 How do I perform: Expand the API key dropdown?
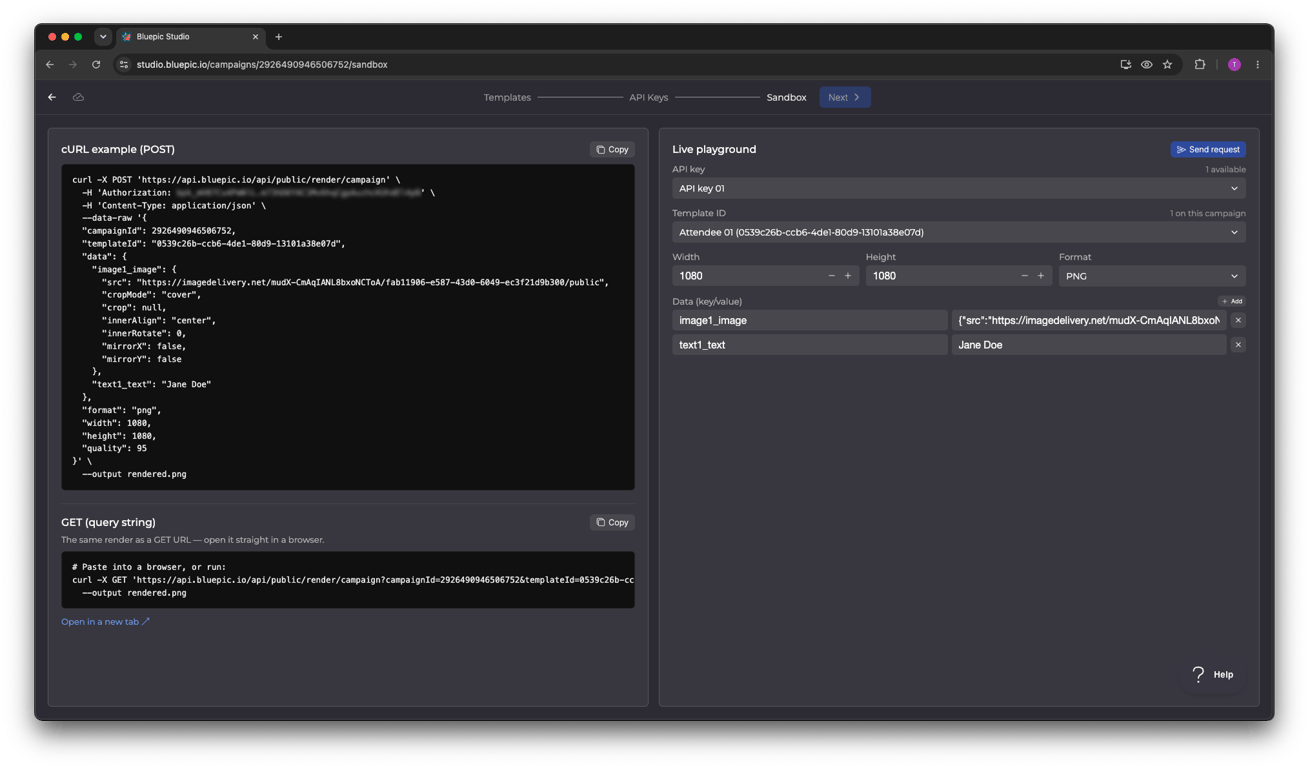click(x=959, y=188)
